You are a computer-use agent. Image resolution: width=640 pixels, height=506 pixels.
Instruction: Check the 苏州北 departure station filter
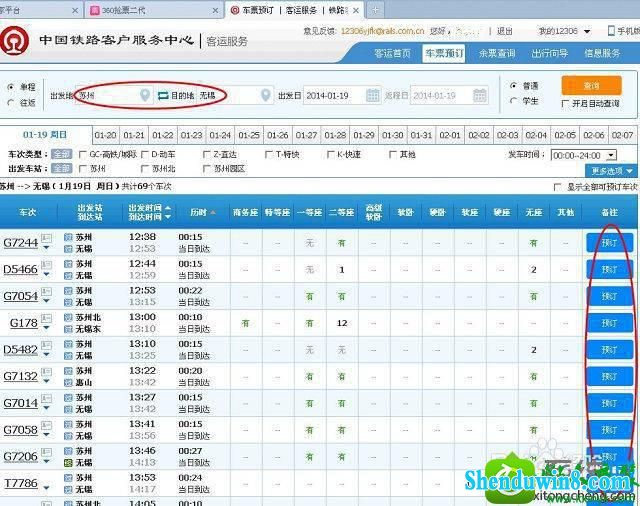144,169
